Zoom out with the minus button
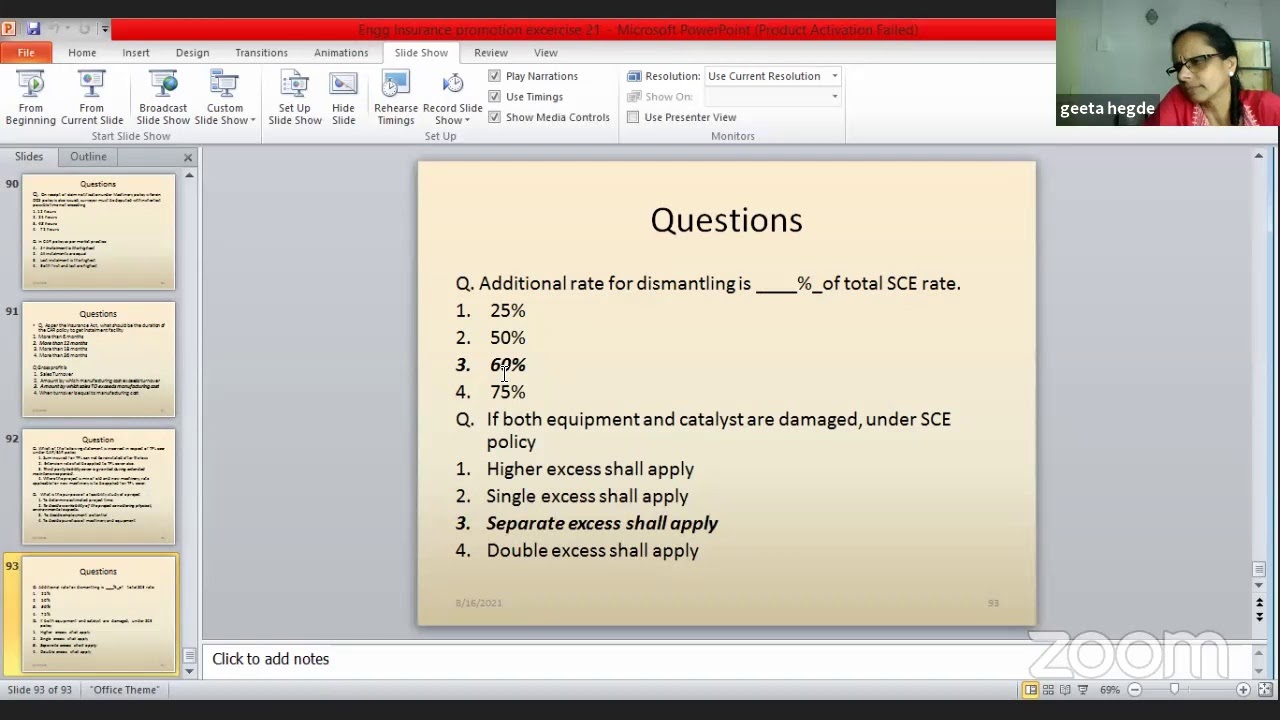The height and width of the screenshot is (720, 1280). [x=1135, y=689]
